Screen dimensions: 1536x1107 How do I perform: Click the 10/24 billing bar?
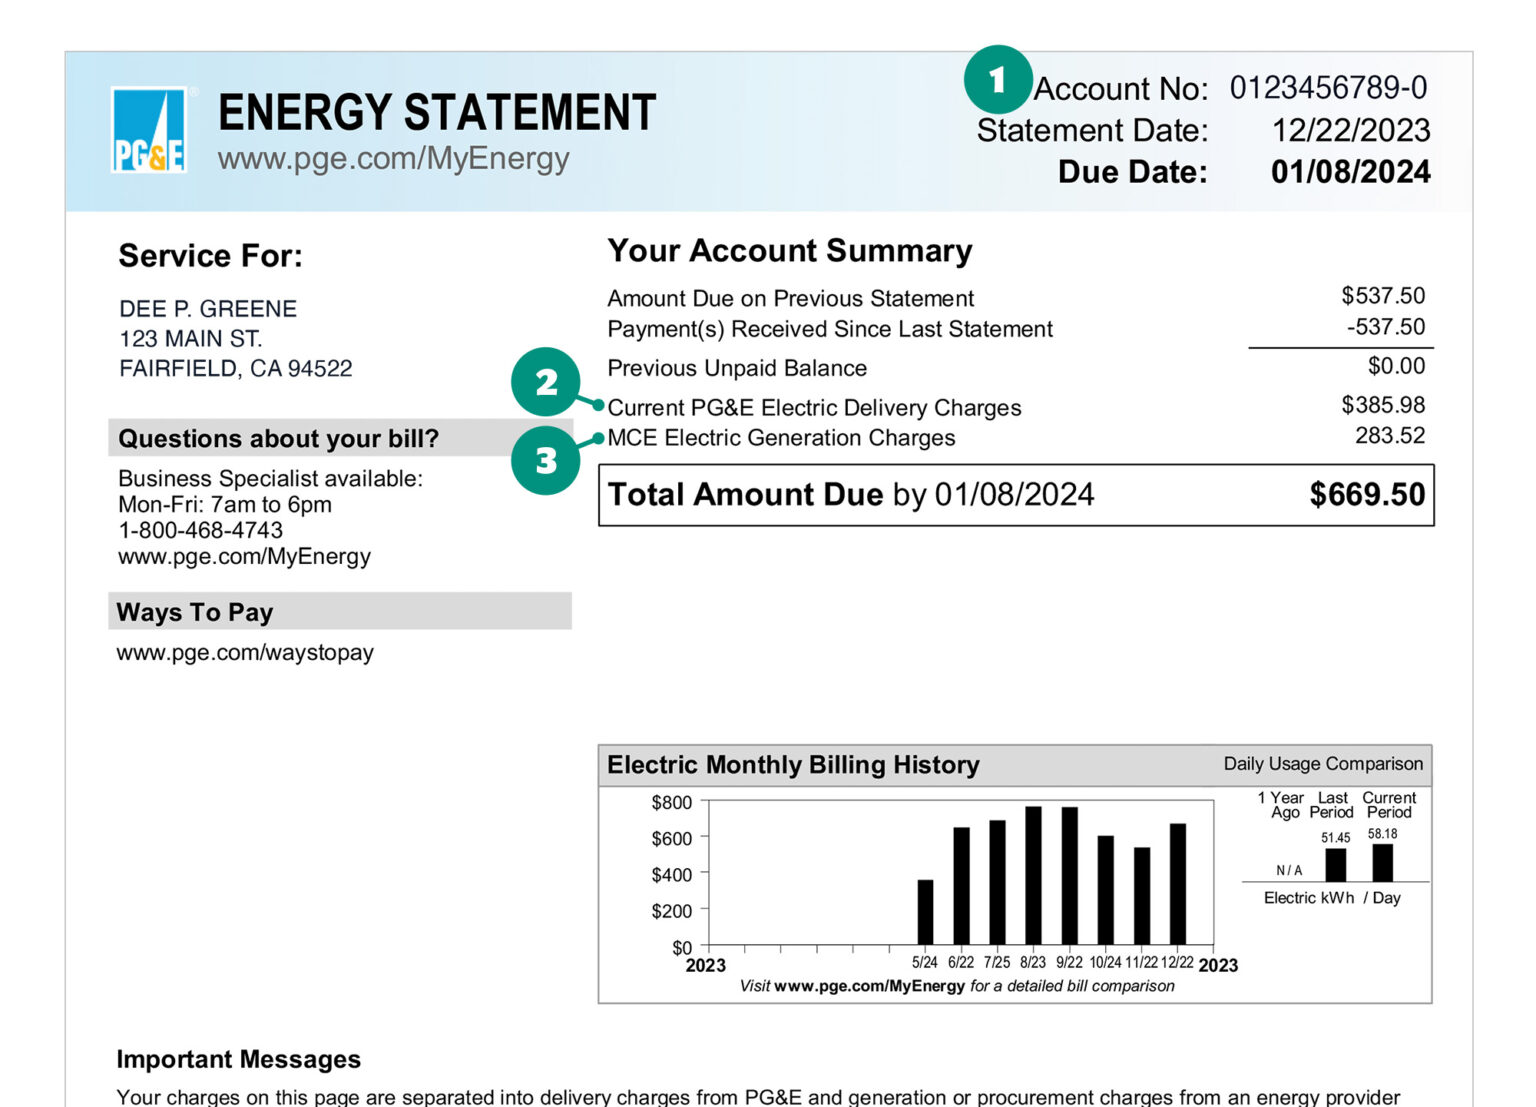(1105, 890)
